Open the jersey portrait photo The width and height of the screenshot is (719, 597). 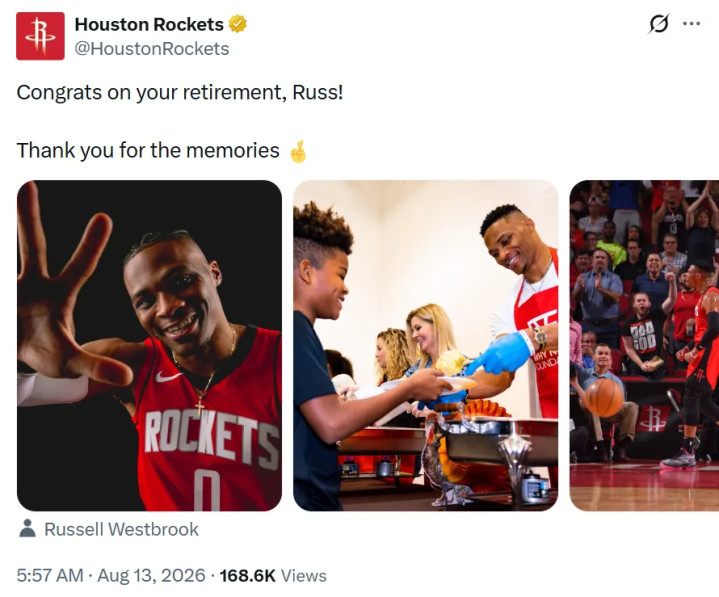[x=149, y=345]
